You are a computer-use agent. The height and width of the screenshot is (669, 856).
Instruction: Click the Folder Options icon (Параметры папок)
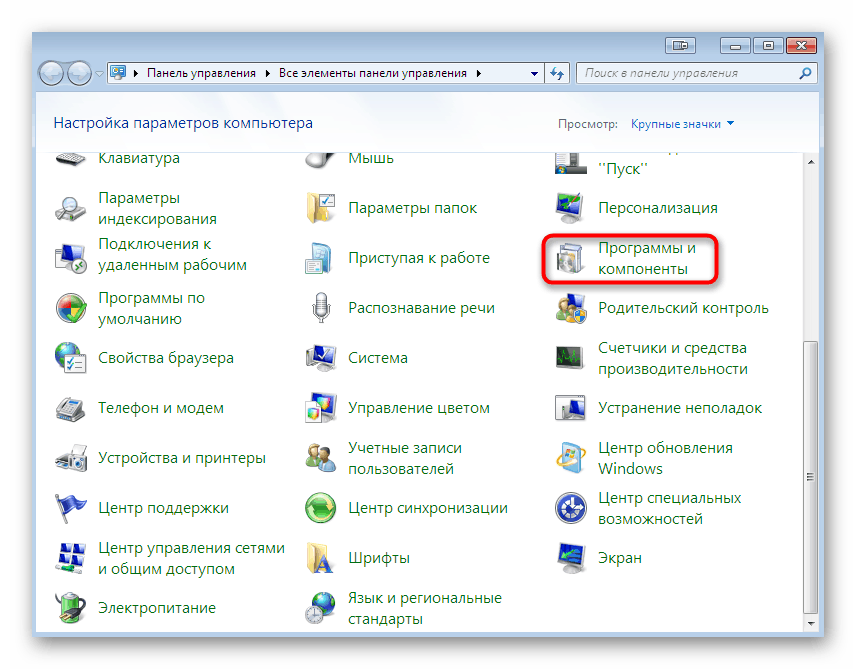click(x=320, y=209)
